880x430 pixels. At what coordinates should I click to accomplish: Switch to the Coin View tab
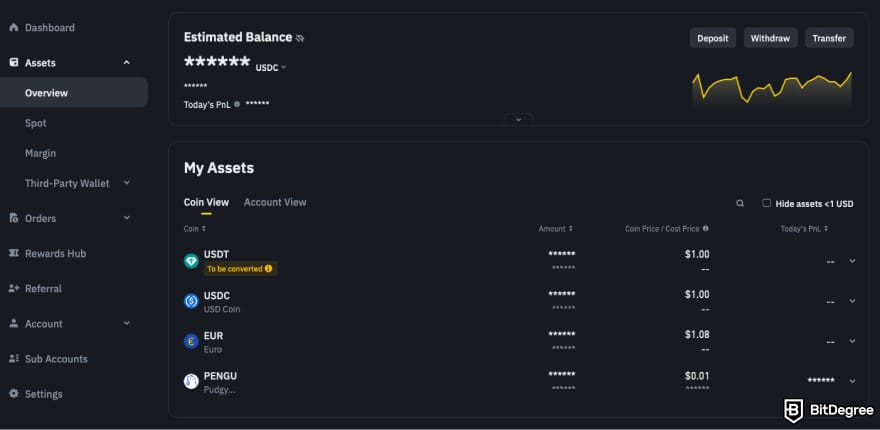(x=206, y=203)
